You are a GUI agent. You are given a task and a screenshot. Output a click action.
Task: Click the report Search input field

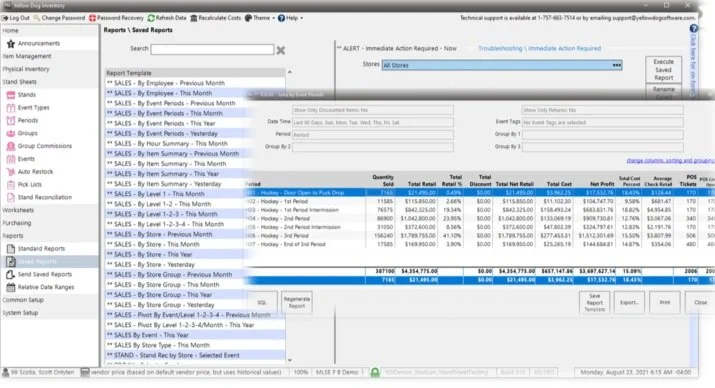coord(212,49)
